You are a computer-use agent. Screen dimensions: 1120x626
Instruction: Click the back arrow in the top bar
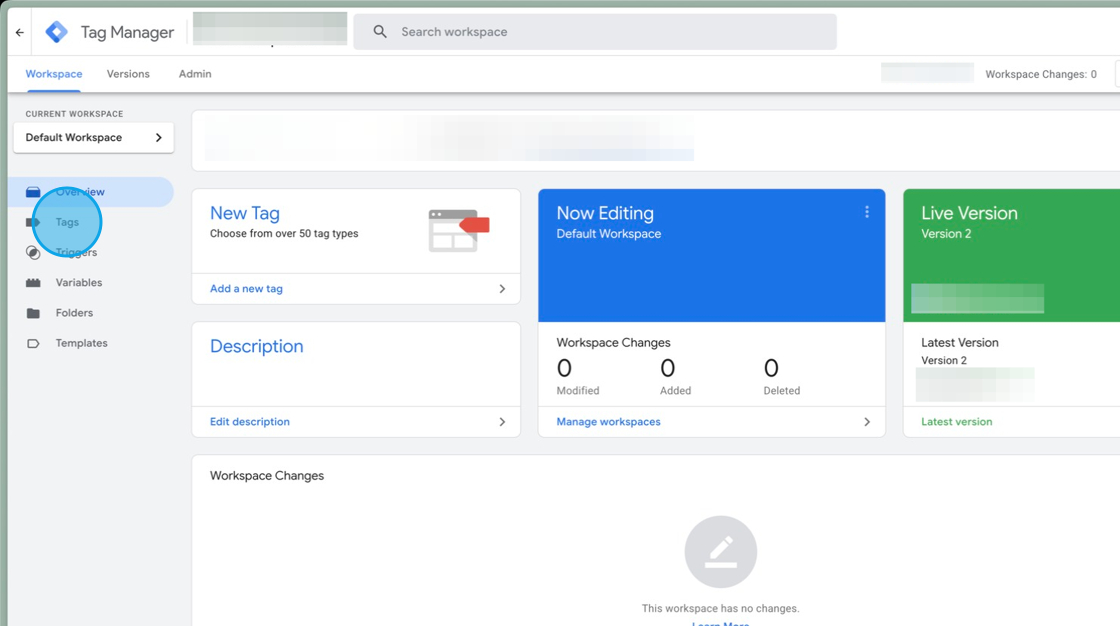[x=18, y=31]
